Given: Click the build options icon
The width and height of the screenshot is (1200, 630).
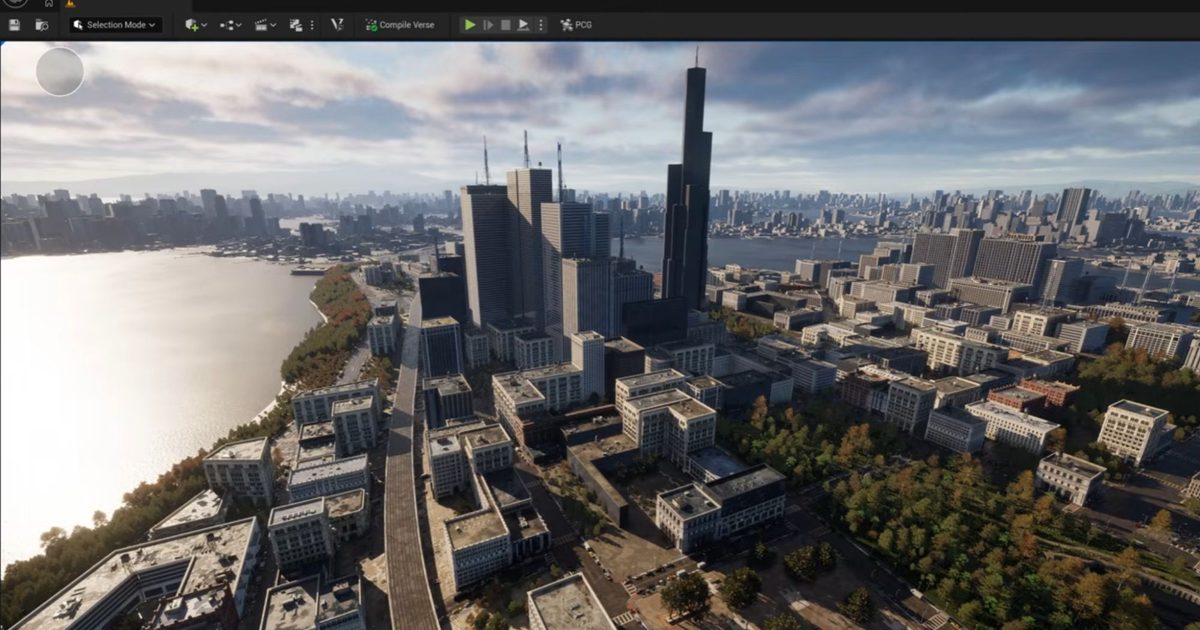Looking at the screenshot, I should (296, 25).
